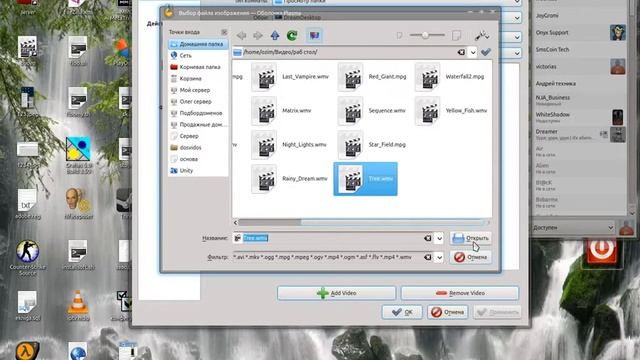
Task: Select the Night_Lights.wmv video file
Action: click(289, 144)
